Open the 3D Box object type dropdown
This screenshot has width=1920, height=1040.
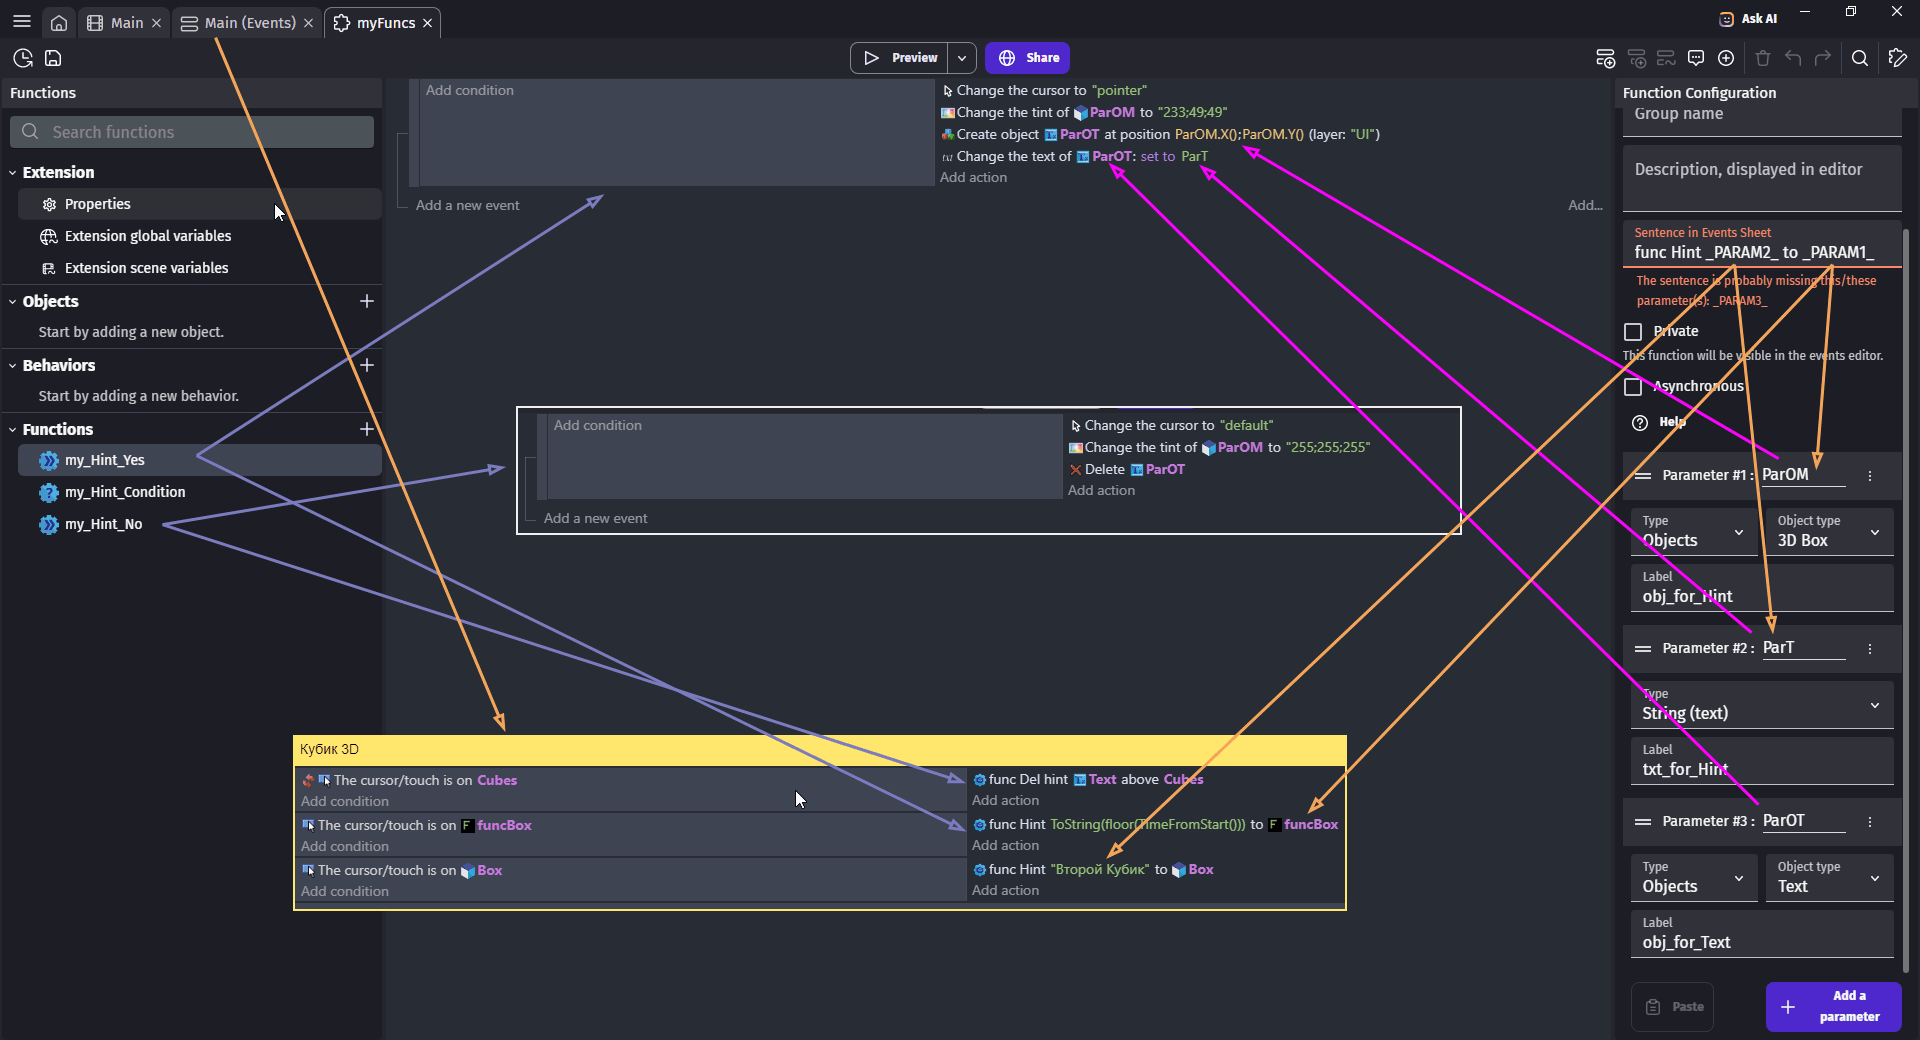tap(1829, 532)
